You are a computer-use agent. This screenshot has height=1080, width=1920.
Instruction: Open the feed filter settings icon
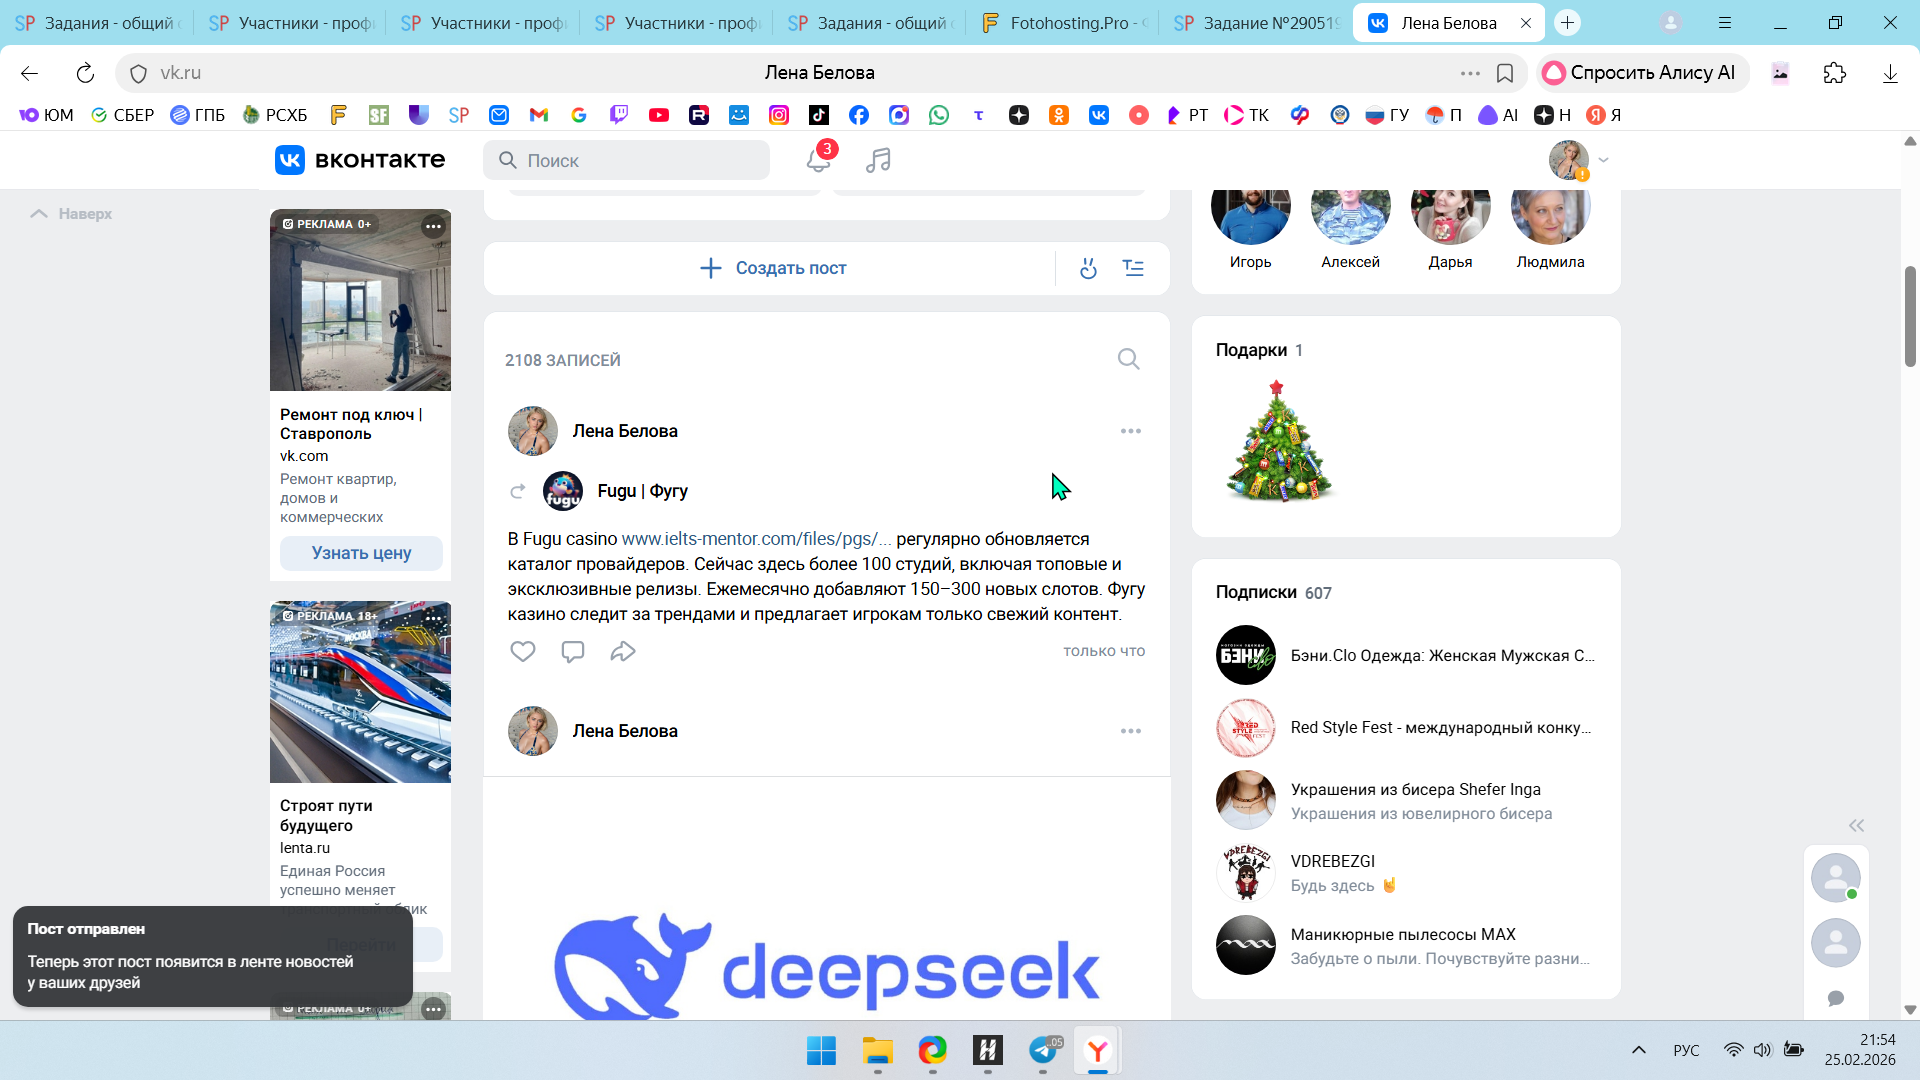click(x=1133, y=268)
